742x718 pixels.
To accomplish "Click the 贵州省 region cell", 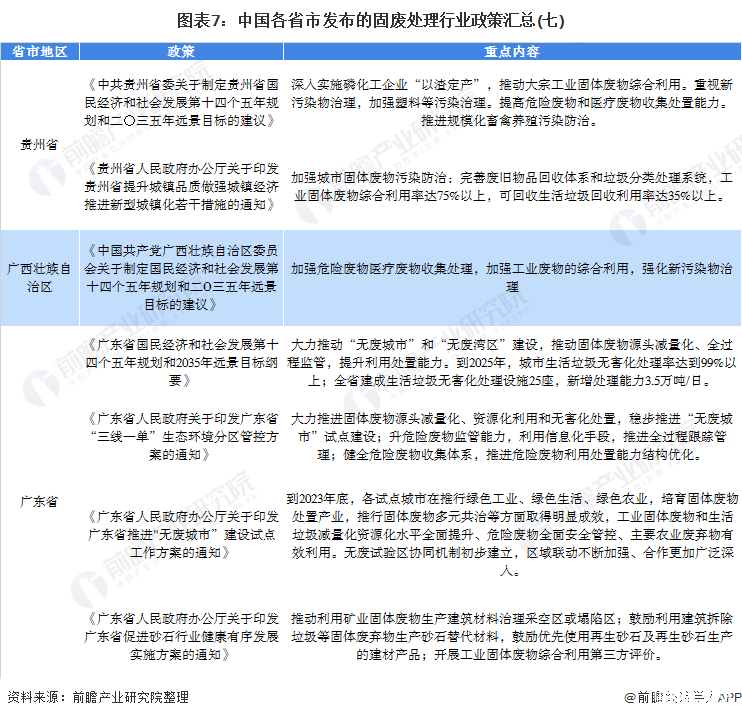I will [39, 144].
